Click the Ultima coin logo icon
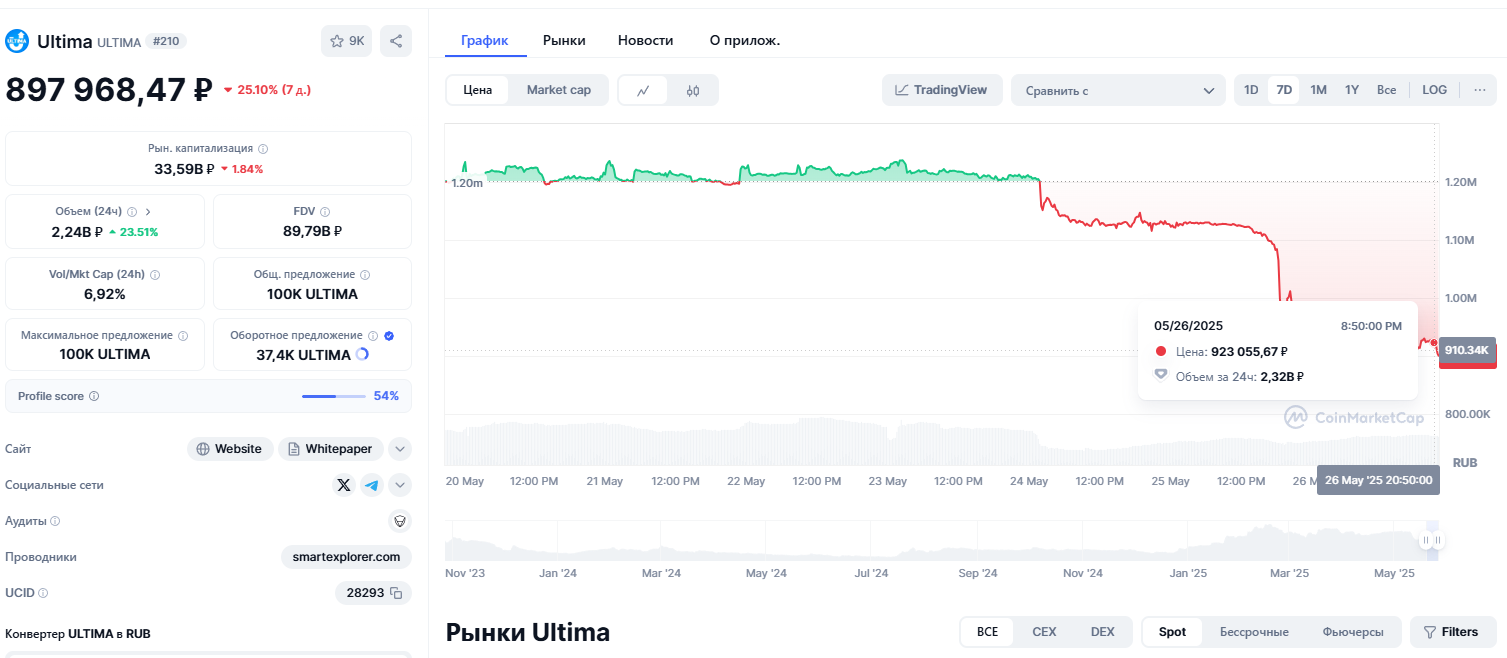The width and height of the screenshot is (1507, 658). point(17,41)
